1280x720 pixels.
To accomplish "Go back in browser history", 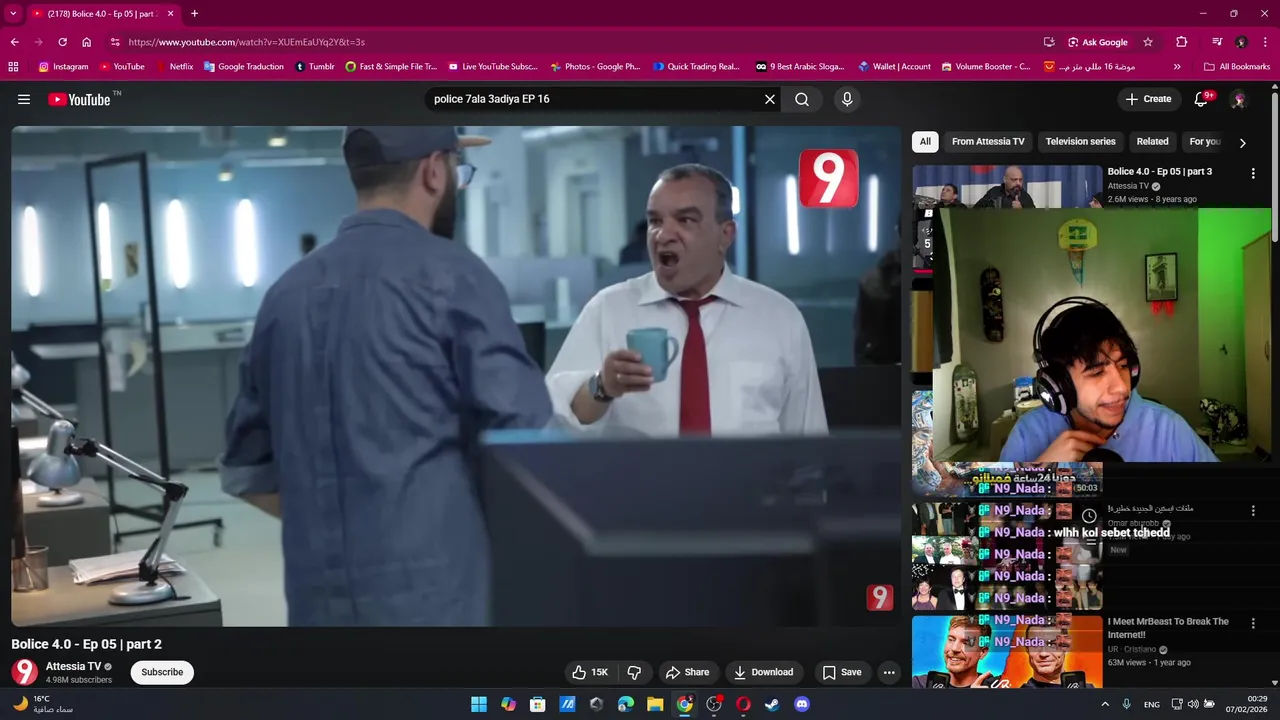I will 14,42.
